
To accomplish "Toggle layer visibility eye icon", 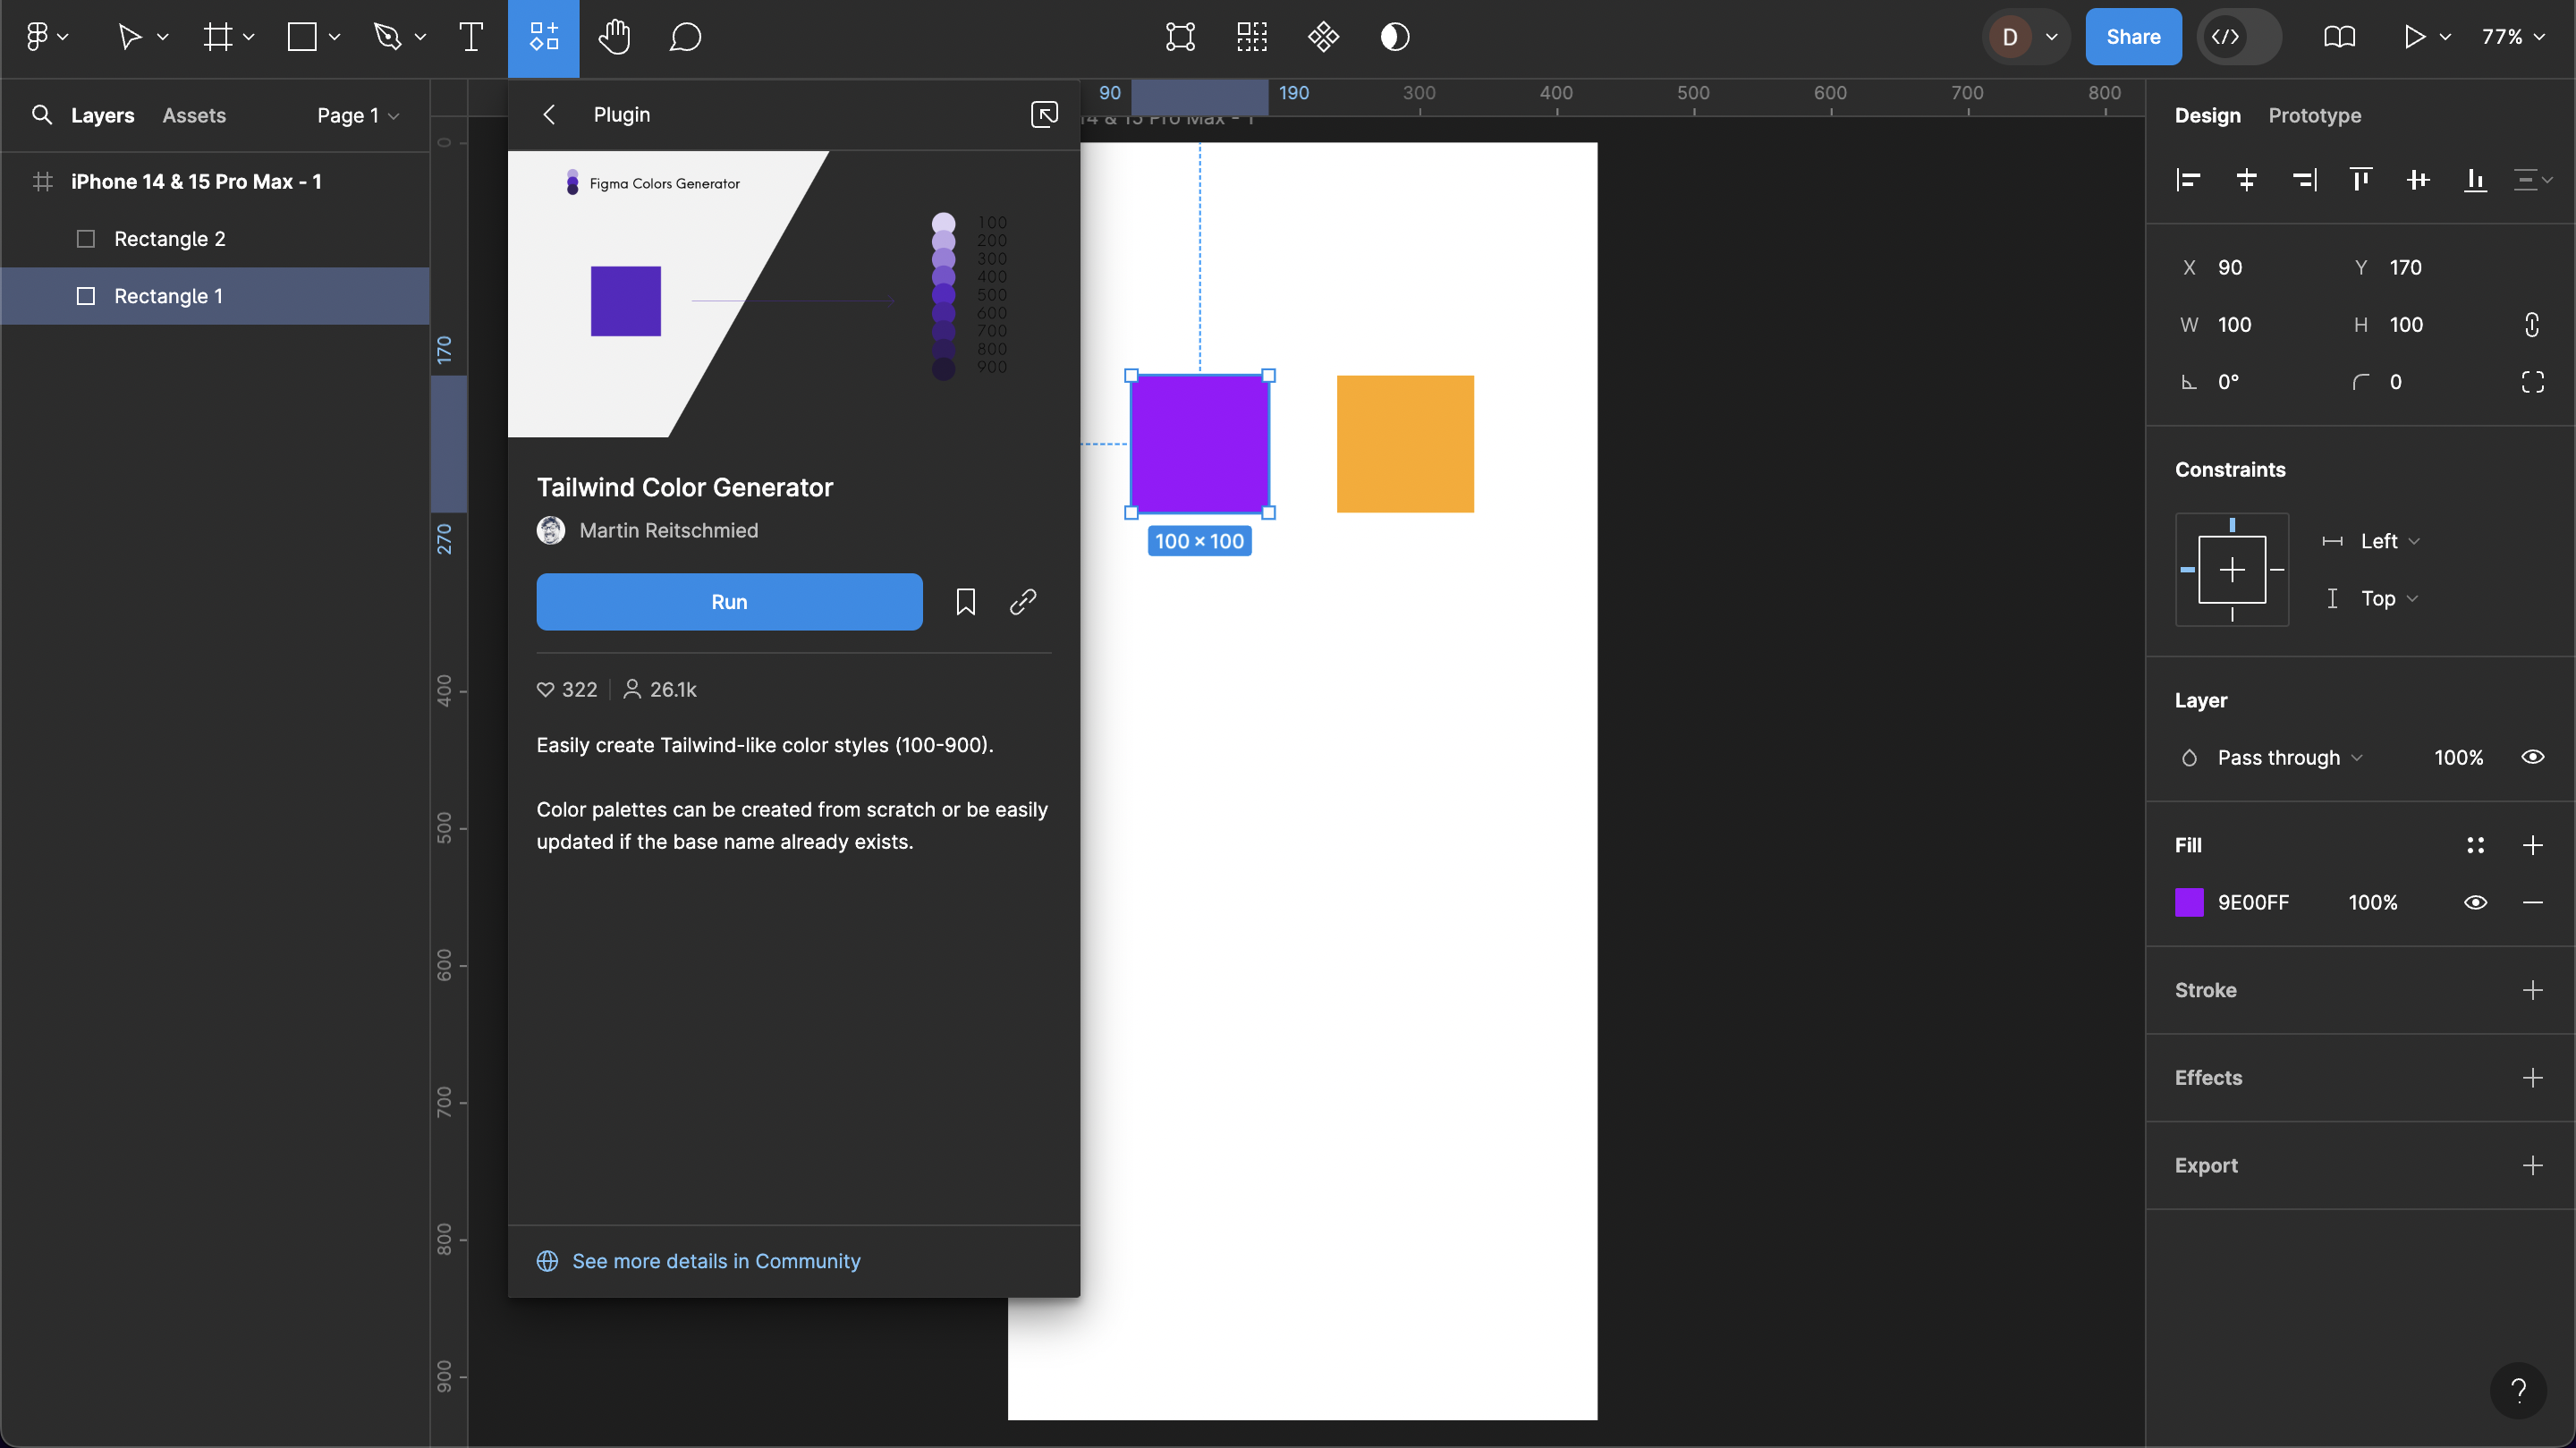I will [2532, 757].
